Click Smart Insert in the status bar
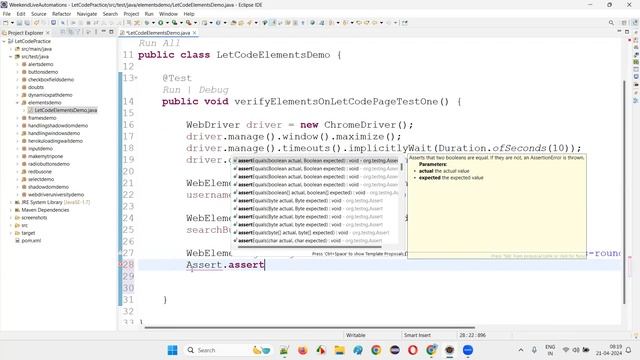The width and height of the screenshot is (640, 360). (x=417, y=335)
